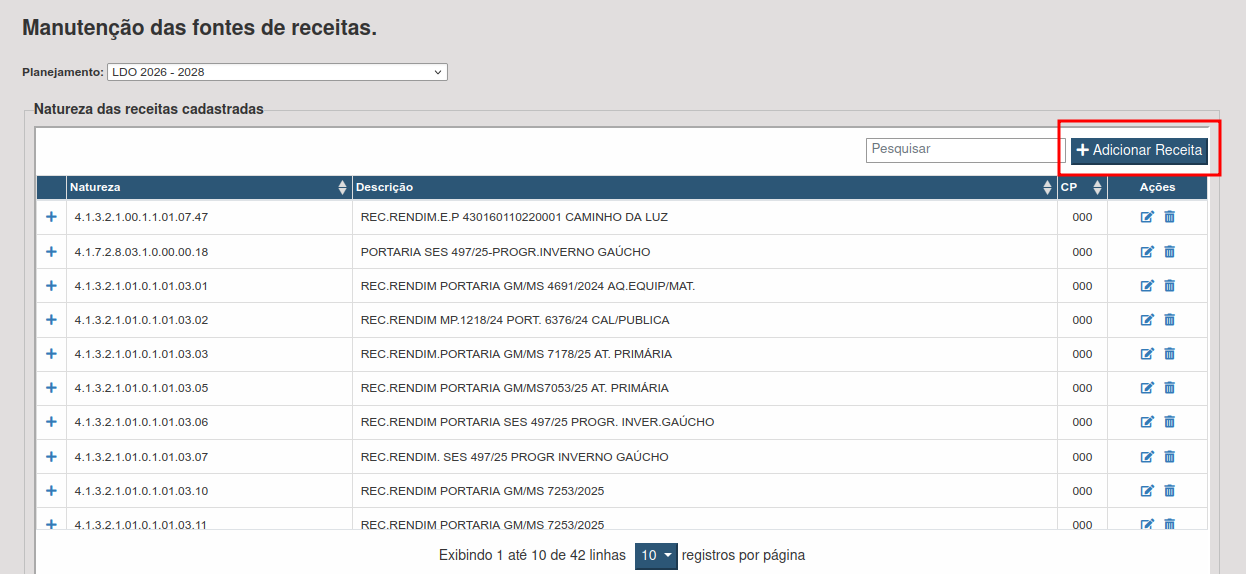1246x574 pixels.
Task: Delete the CAMINHO DA LUZ revenue row
Action: coord(1169,217)
